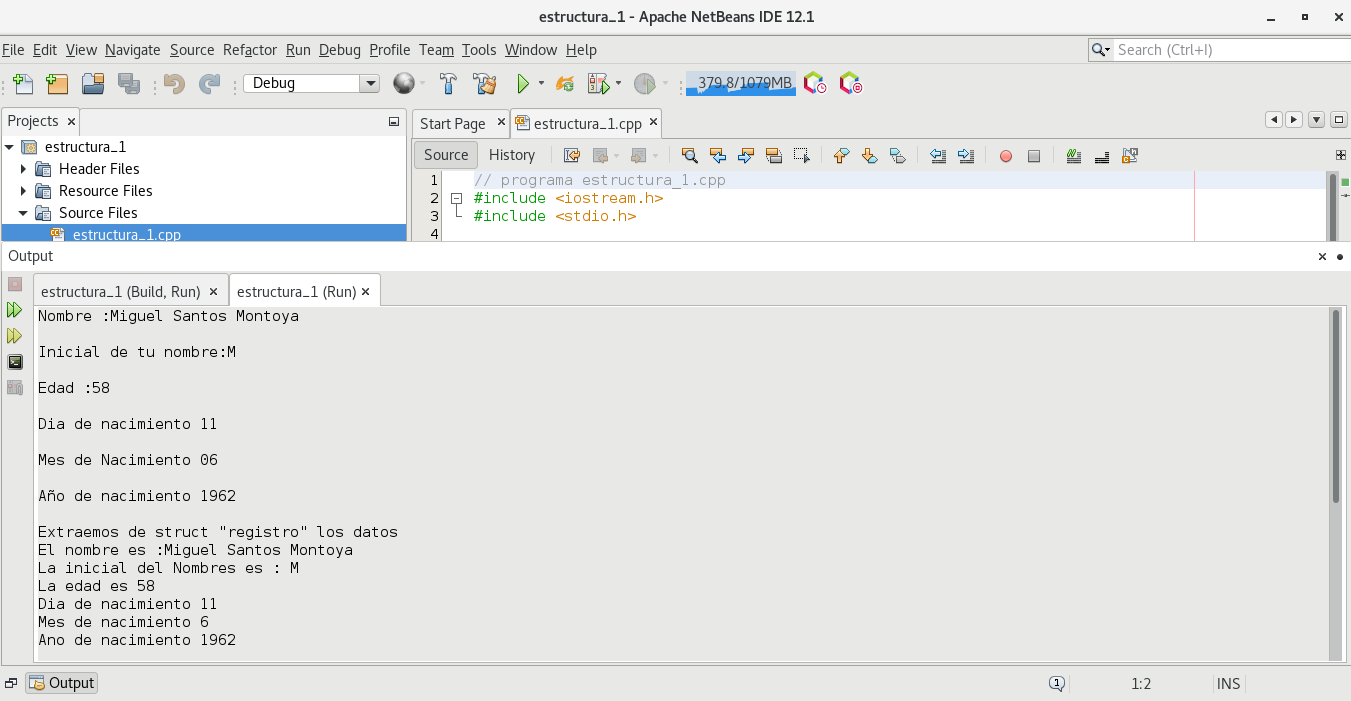Run the project with green play icon

pos(522,84)
